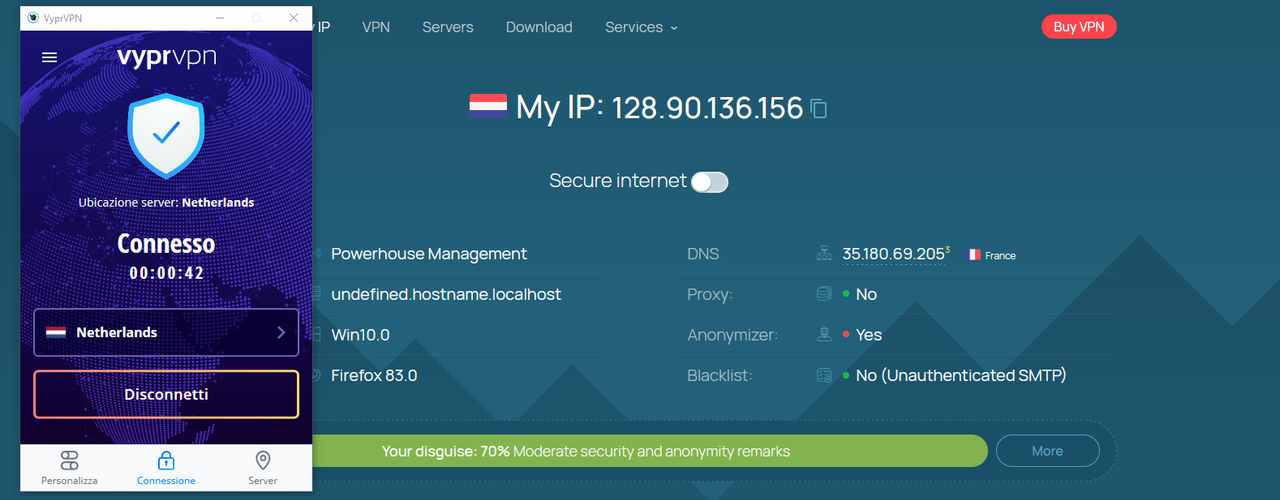The height and width of the screenshot is (500, 1280).
Task: Click the Personalizza customization icon
Action: (x=69, y=460)
